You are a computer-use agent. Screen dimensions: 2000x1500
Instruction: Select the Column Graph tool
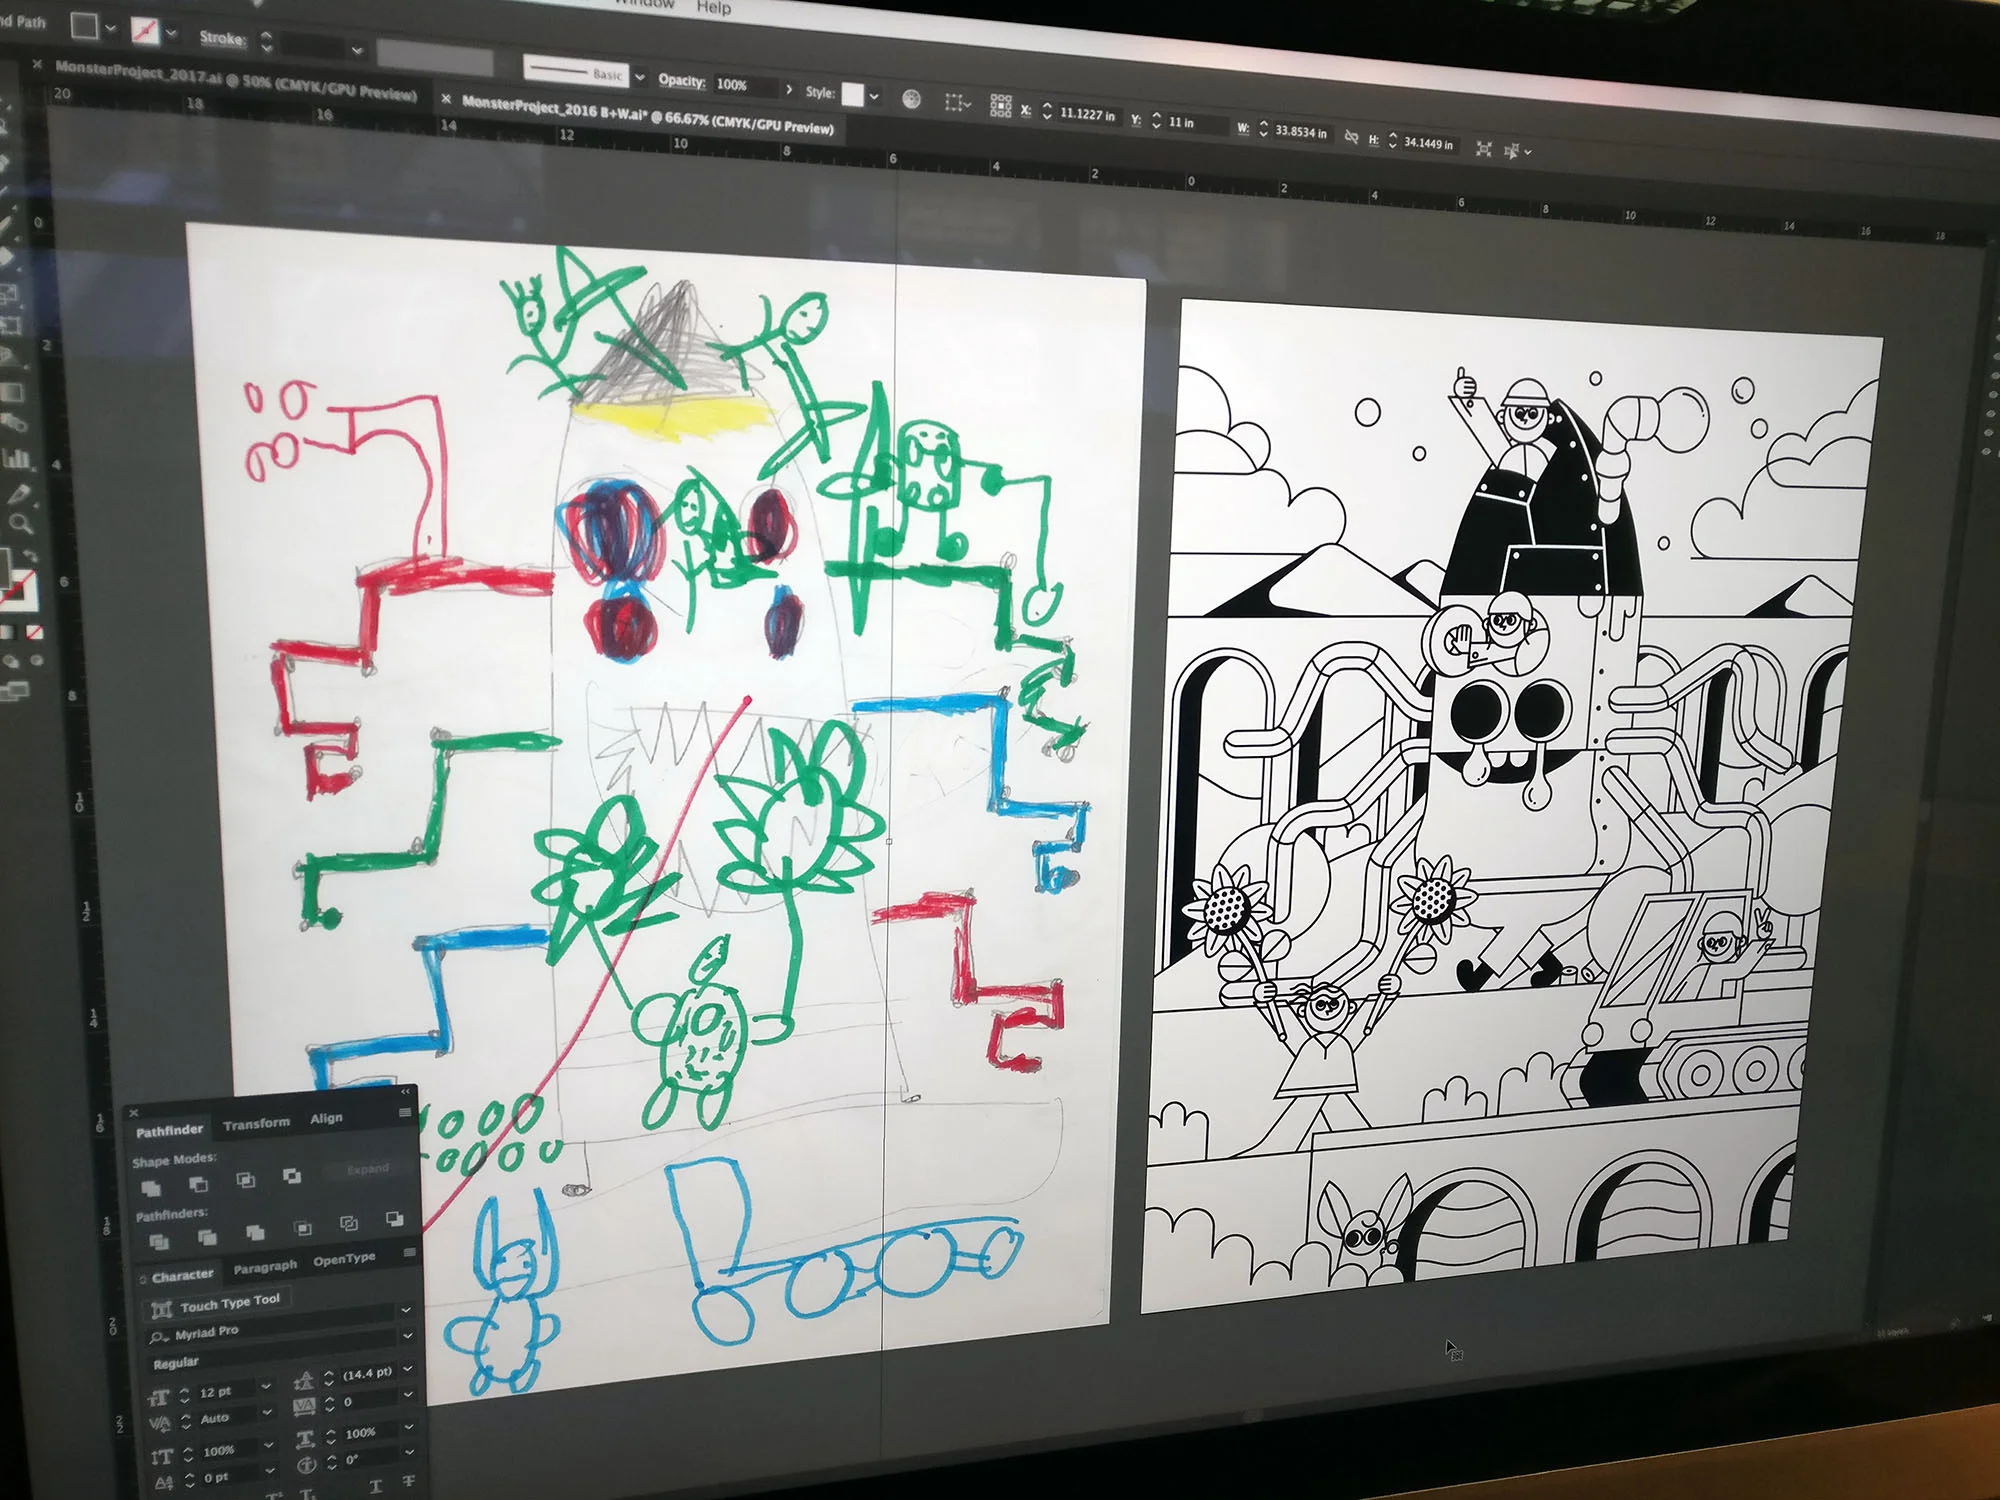[16, 459]
